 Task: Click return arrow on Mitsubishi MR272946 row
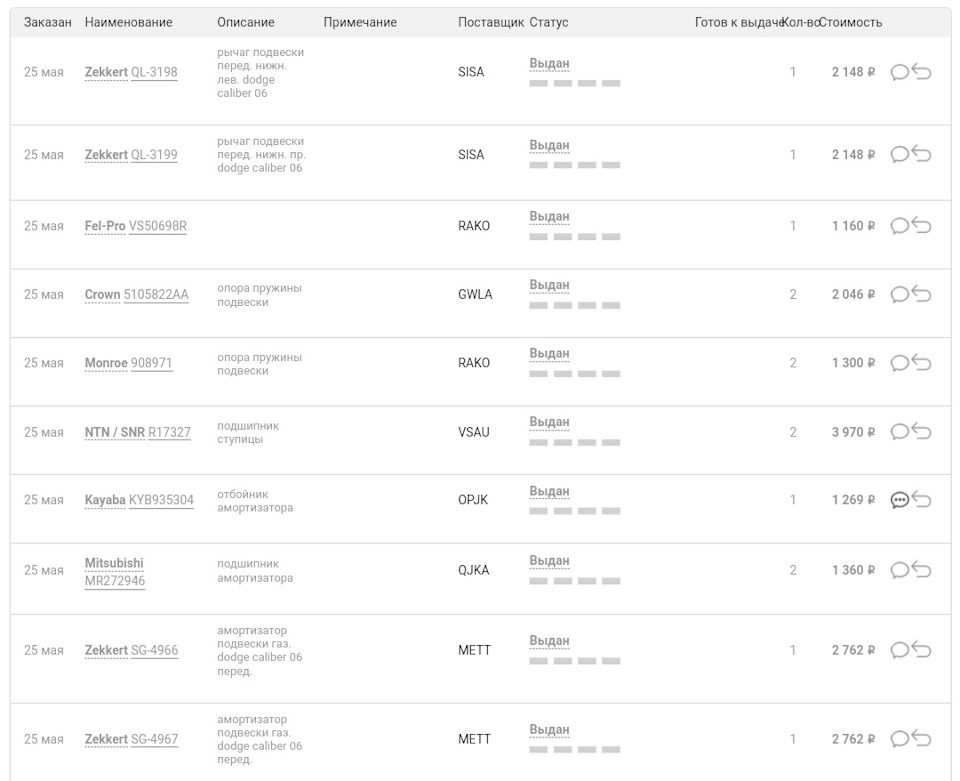pos(922,570)
